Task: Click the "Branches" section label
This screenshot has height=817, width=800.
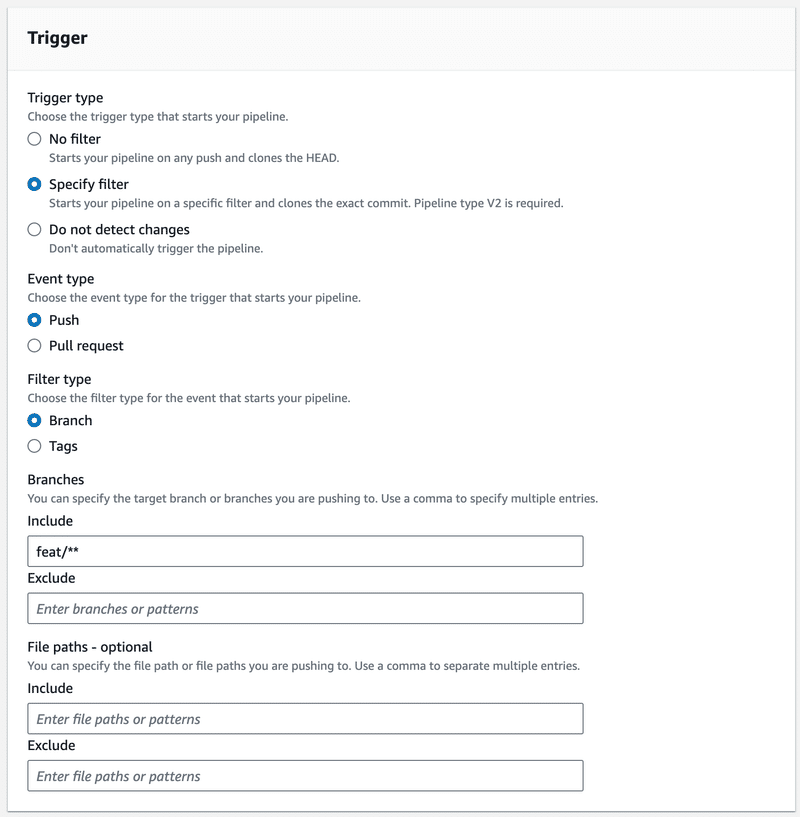Action: tap(54, 480)
